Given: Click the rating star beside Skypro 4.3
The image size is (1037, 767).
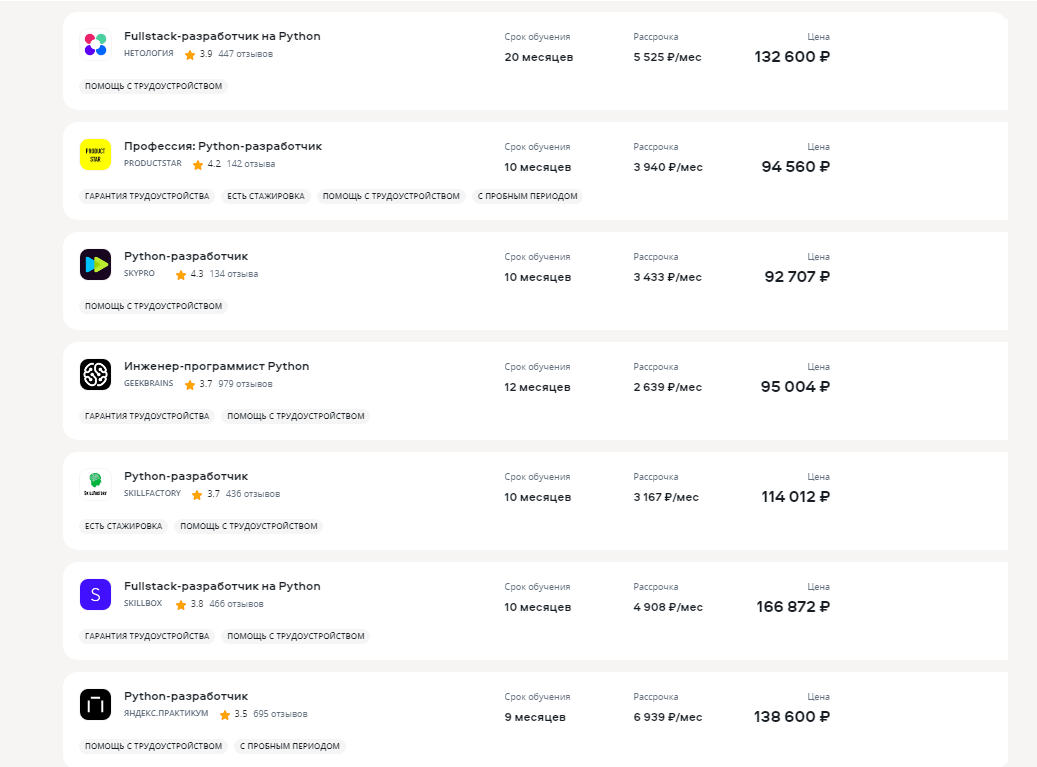Looking at the screenshot, I should (181, 275).
